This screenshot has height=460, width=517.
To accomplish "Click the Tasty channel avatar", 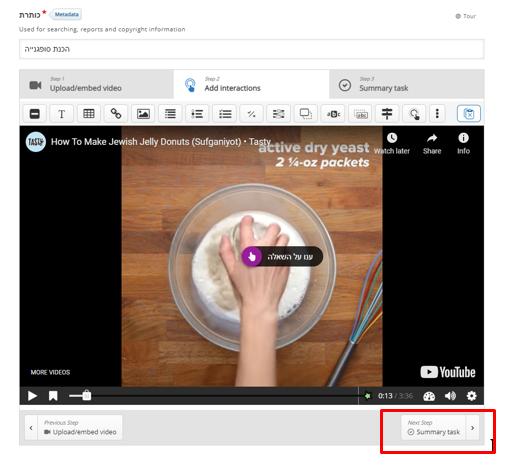I will click(x=36, y=142).
